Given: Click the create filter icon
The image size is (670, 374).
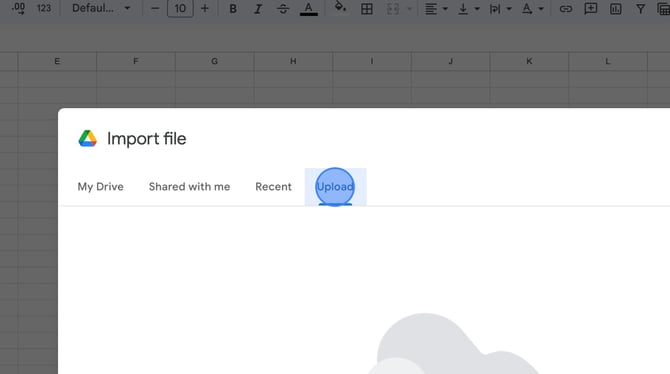Looking at the screenshot, I should (640, 9).
